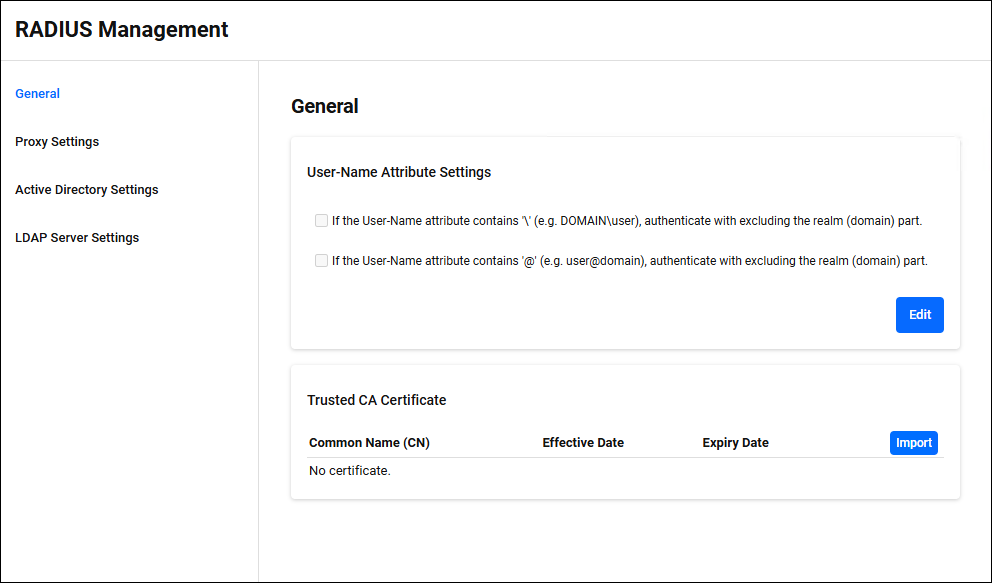Viewport: 992px width, 583px height.
Task: Navigate to LDAP Server Settings
Action: point(77,238)
